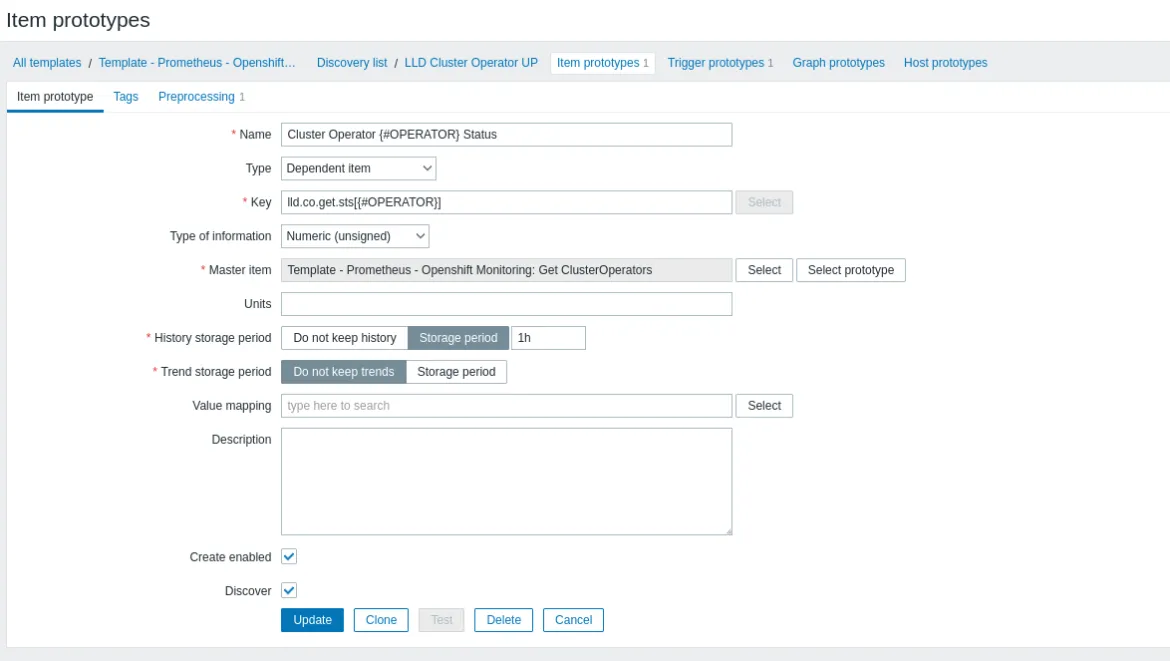Click Select prototype for Master item
The height and width of the screenshot is (661, 1170).
coord(851,270)
